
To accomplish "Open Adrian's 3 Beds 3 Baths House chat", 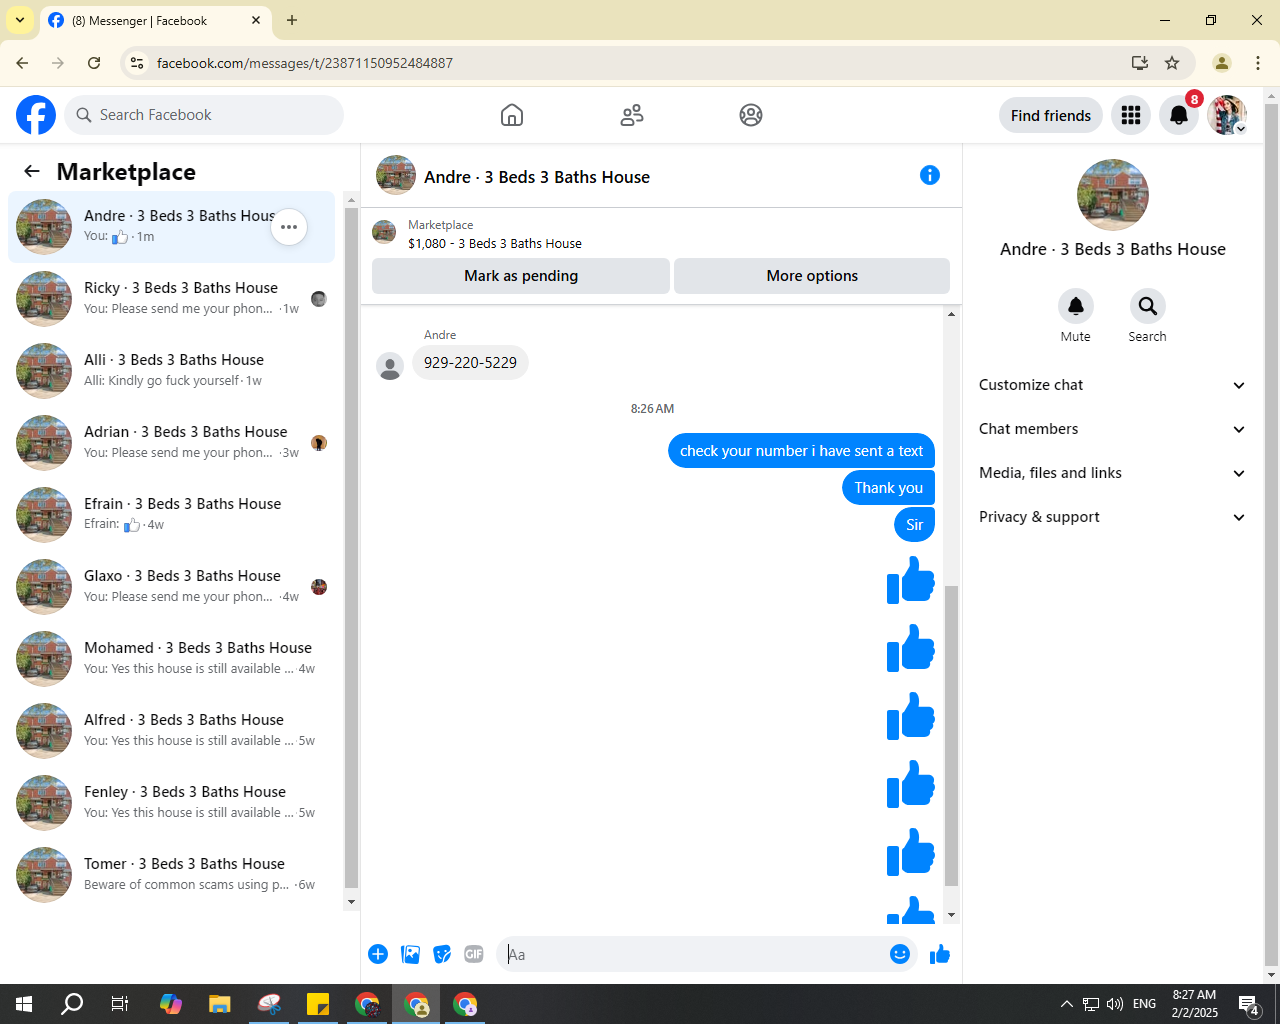I will tap(172, 443).
